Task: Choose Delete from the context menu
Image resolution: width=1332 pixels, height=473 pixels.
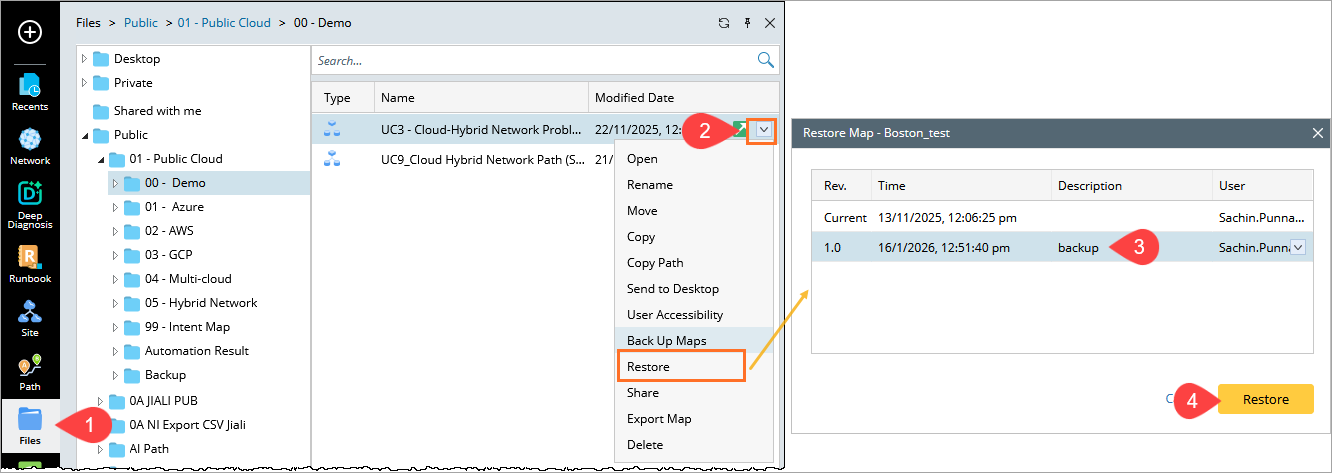Action: tap(694, 445)
